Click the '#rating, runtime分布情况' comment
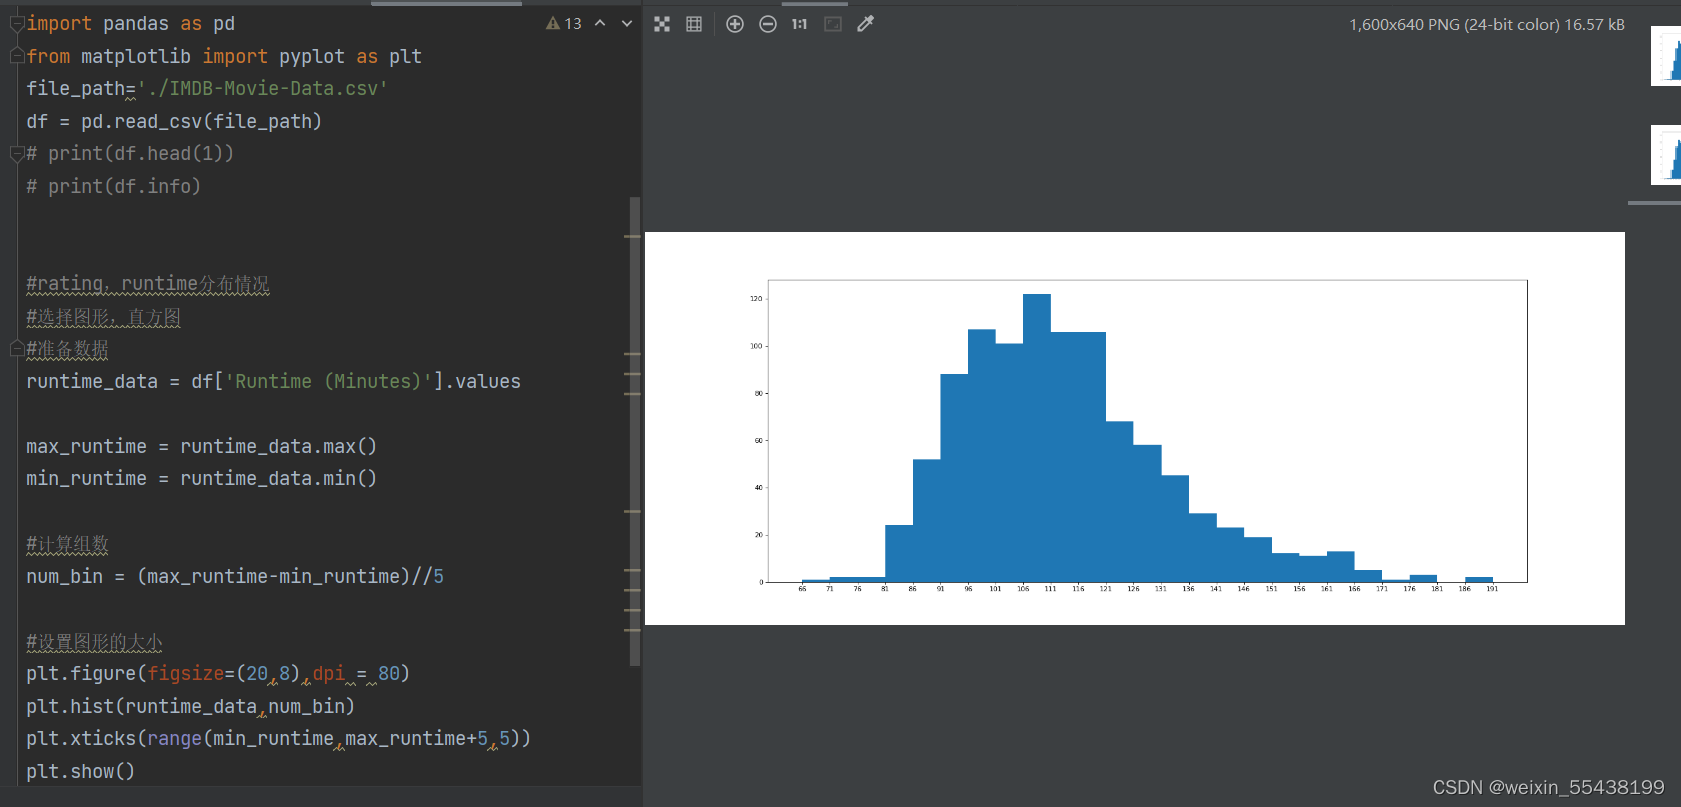 [148, 284]
